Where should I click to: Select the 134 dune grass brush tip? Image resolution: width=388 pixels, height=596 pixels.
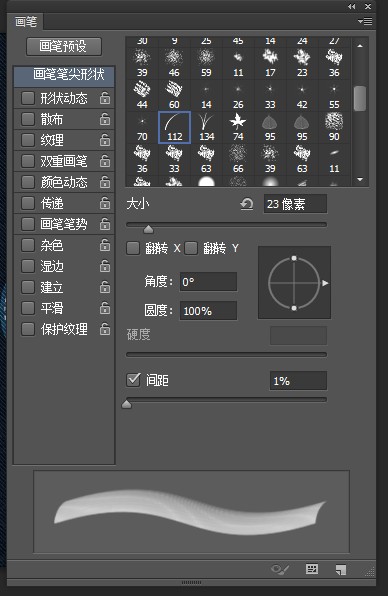pos(206,127)
